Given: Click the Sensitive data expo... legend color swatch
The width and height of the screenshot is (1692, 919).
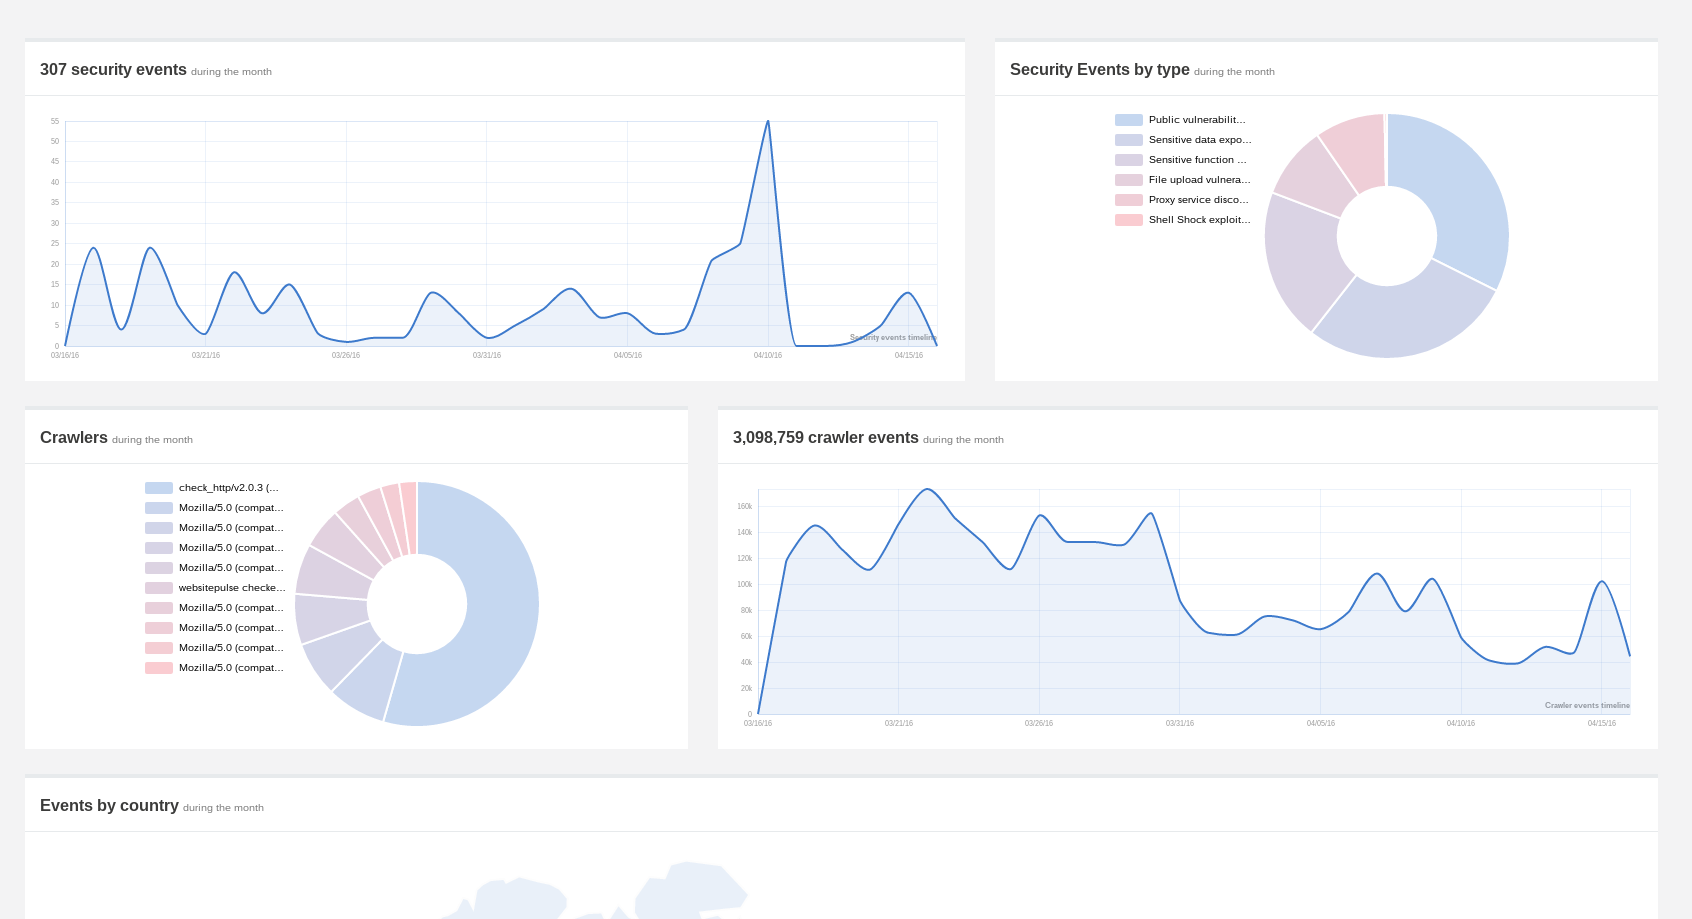Looking at the screenshot, I should point(1128,140).
